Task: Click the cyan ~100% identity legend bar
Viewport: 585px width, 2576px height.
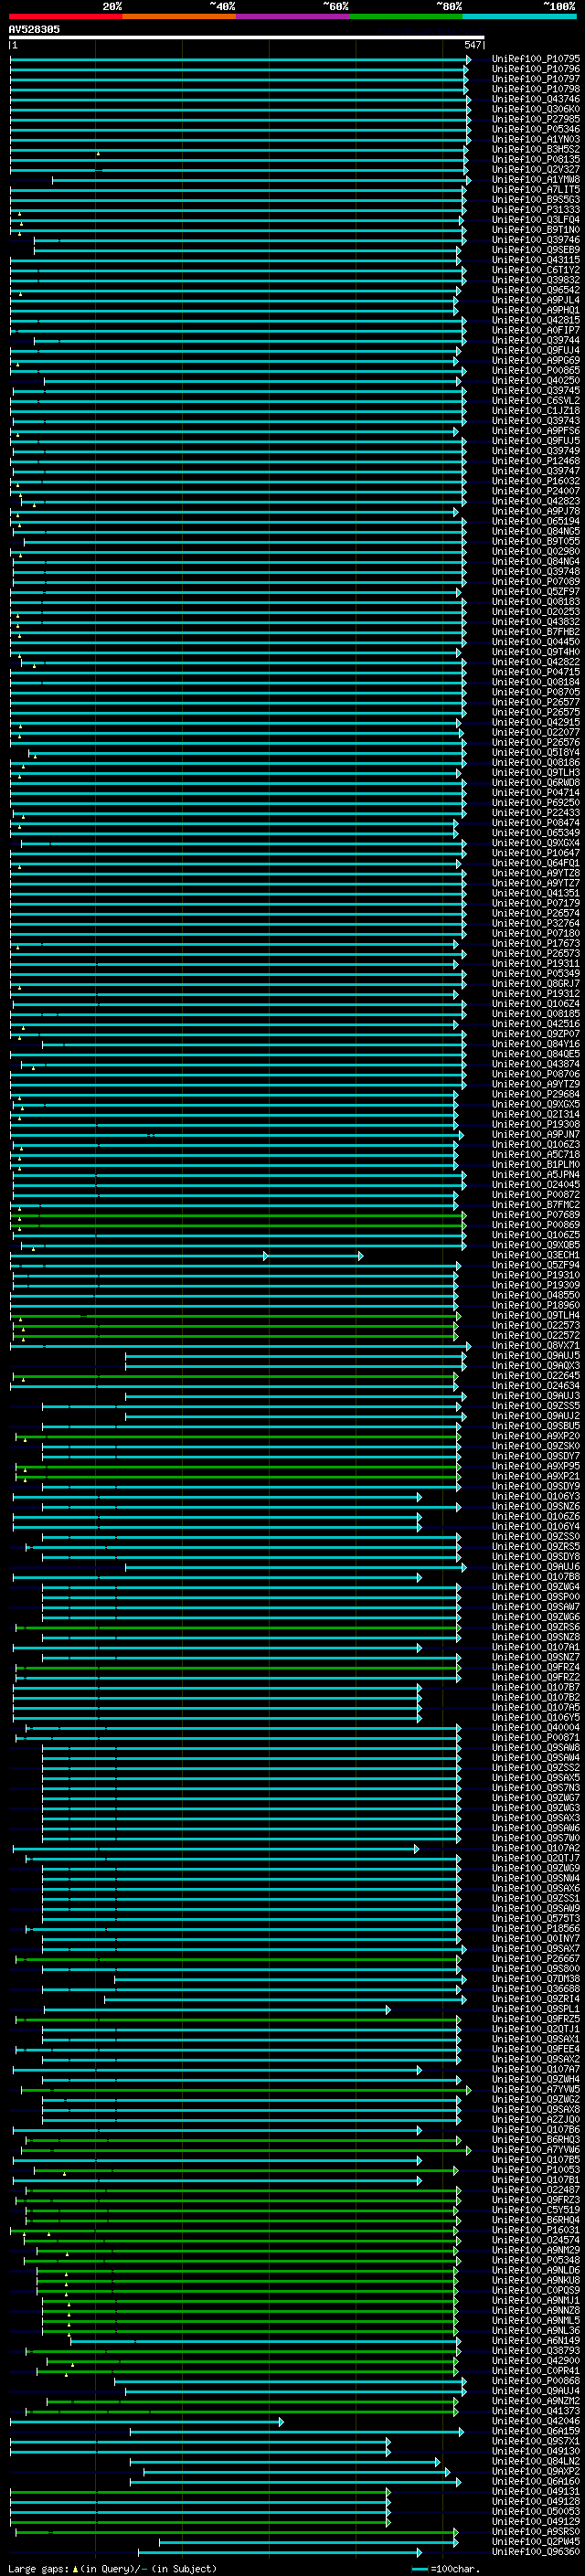Action: point(519,16)
